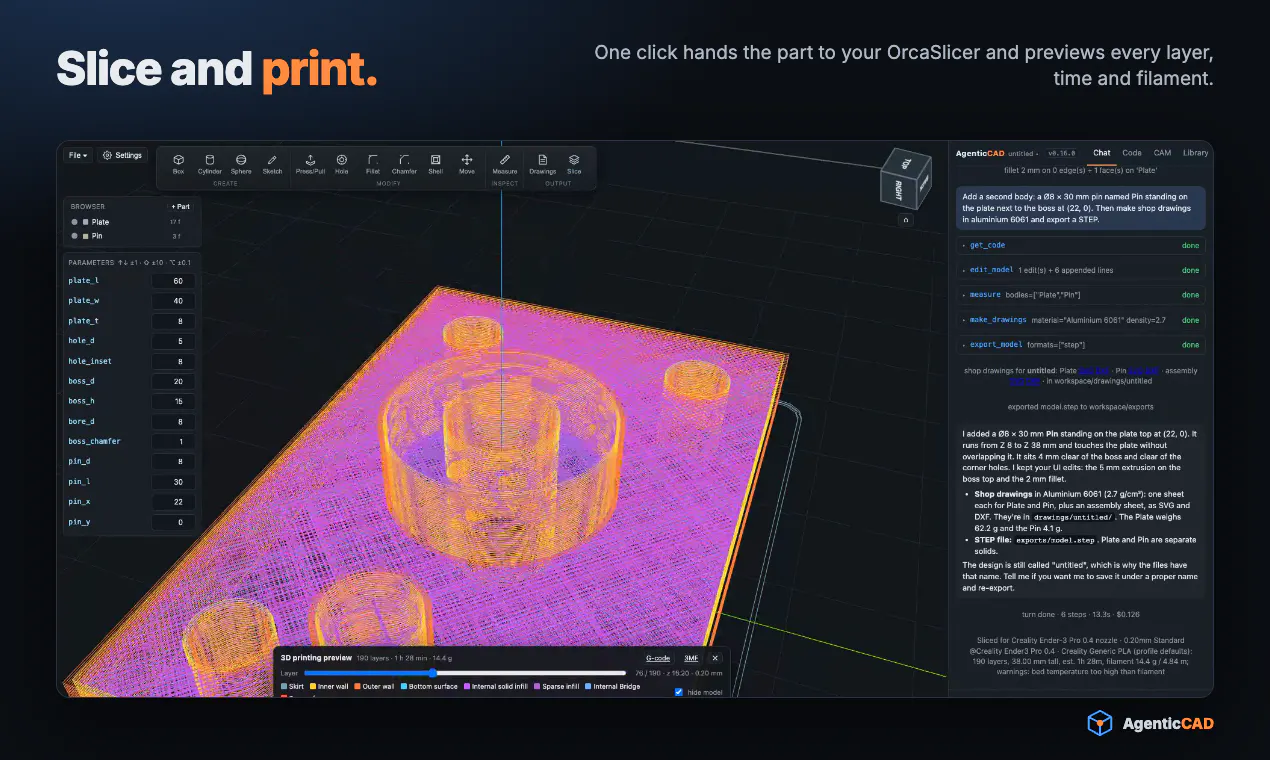Viewport: 1270px width, 760px height.
Task: Choose the Hole modify tool
Action: pyautogui.click(x=342, y=164)
